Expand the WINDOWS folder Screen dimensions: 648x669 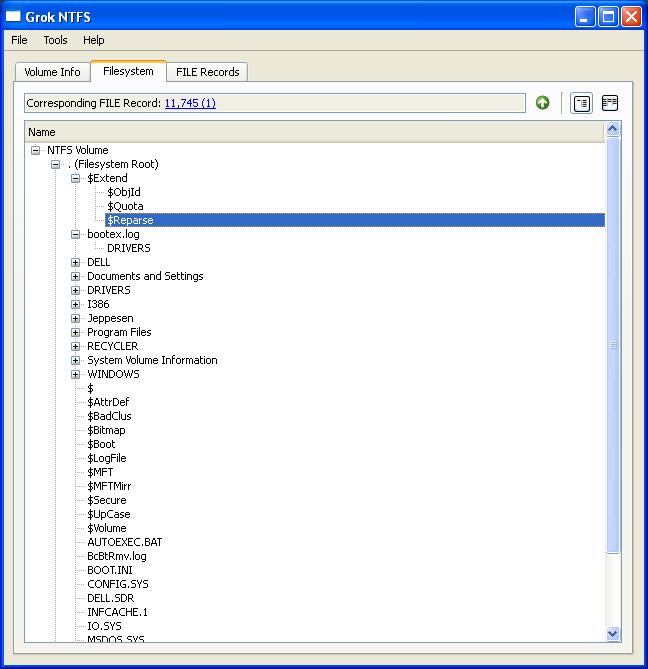tap(76, 374)
